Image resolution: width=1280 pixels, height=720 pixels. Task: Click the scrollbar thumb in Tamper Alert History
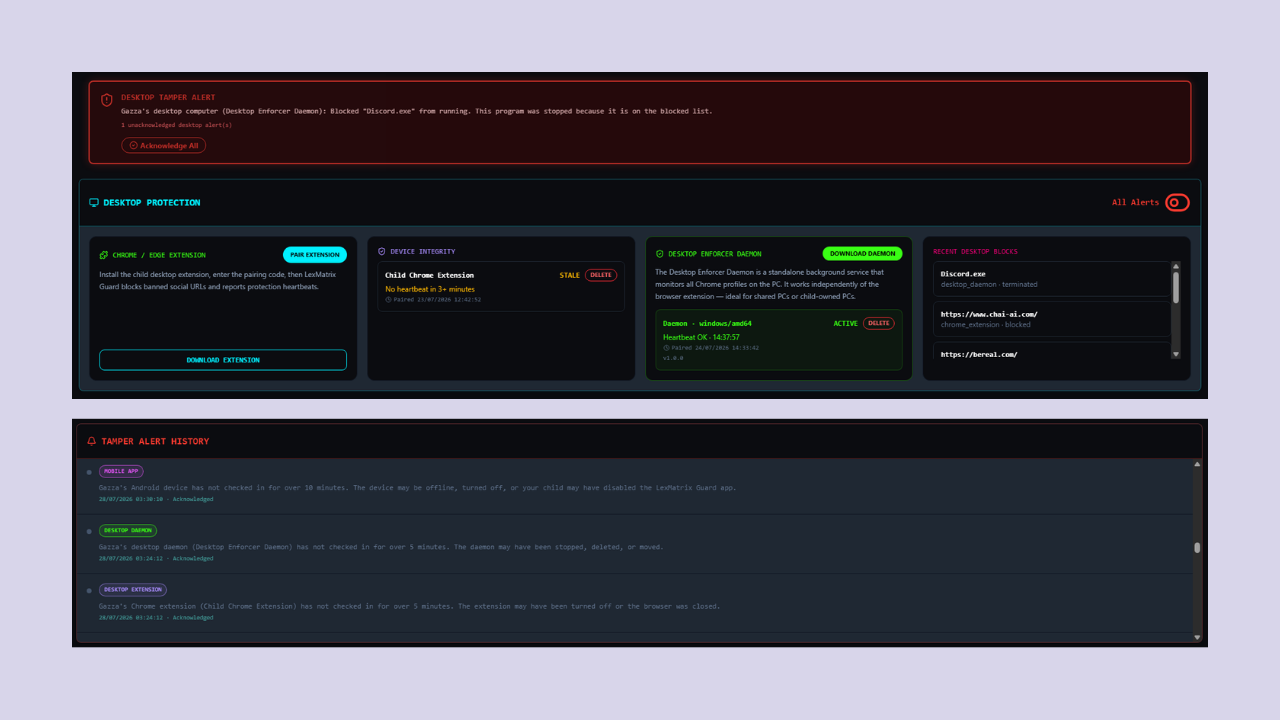(x=1197, y=548)
